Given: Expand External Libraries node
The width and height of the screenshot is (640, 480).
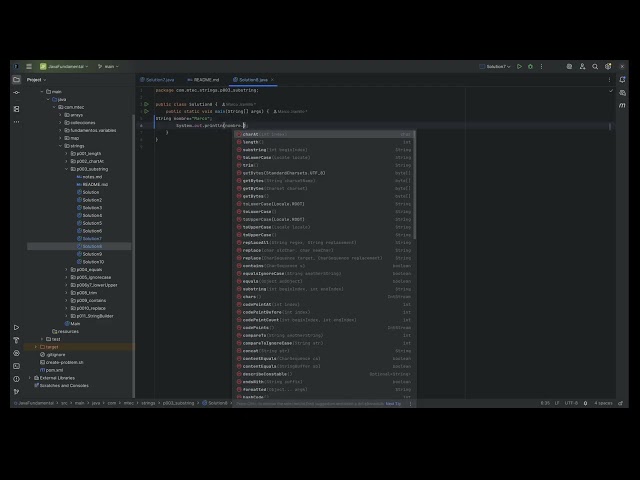Looking at the screenshot, I should coord(29,378).
